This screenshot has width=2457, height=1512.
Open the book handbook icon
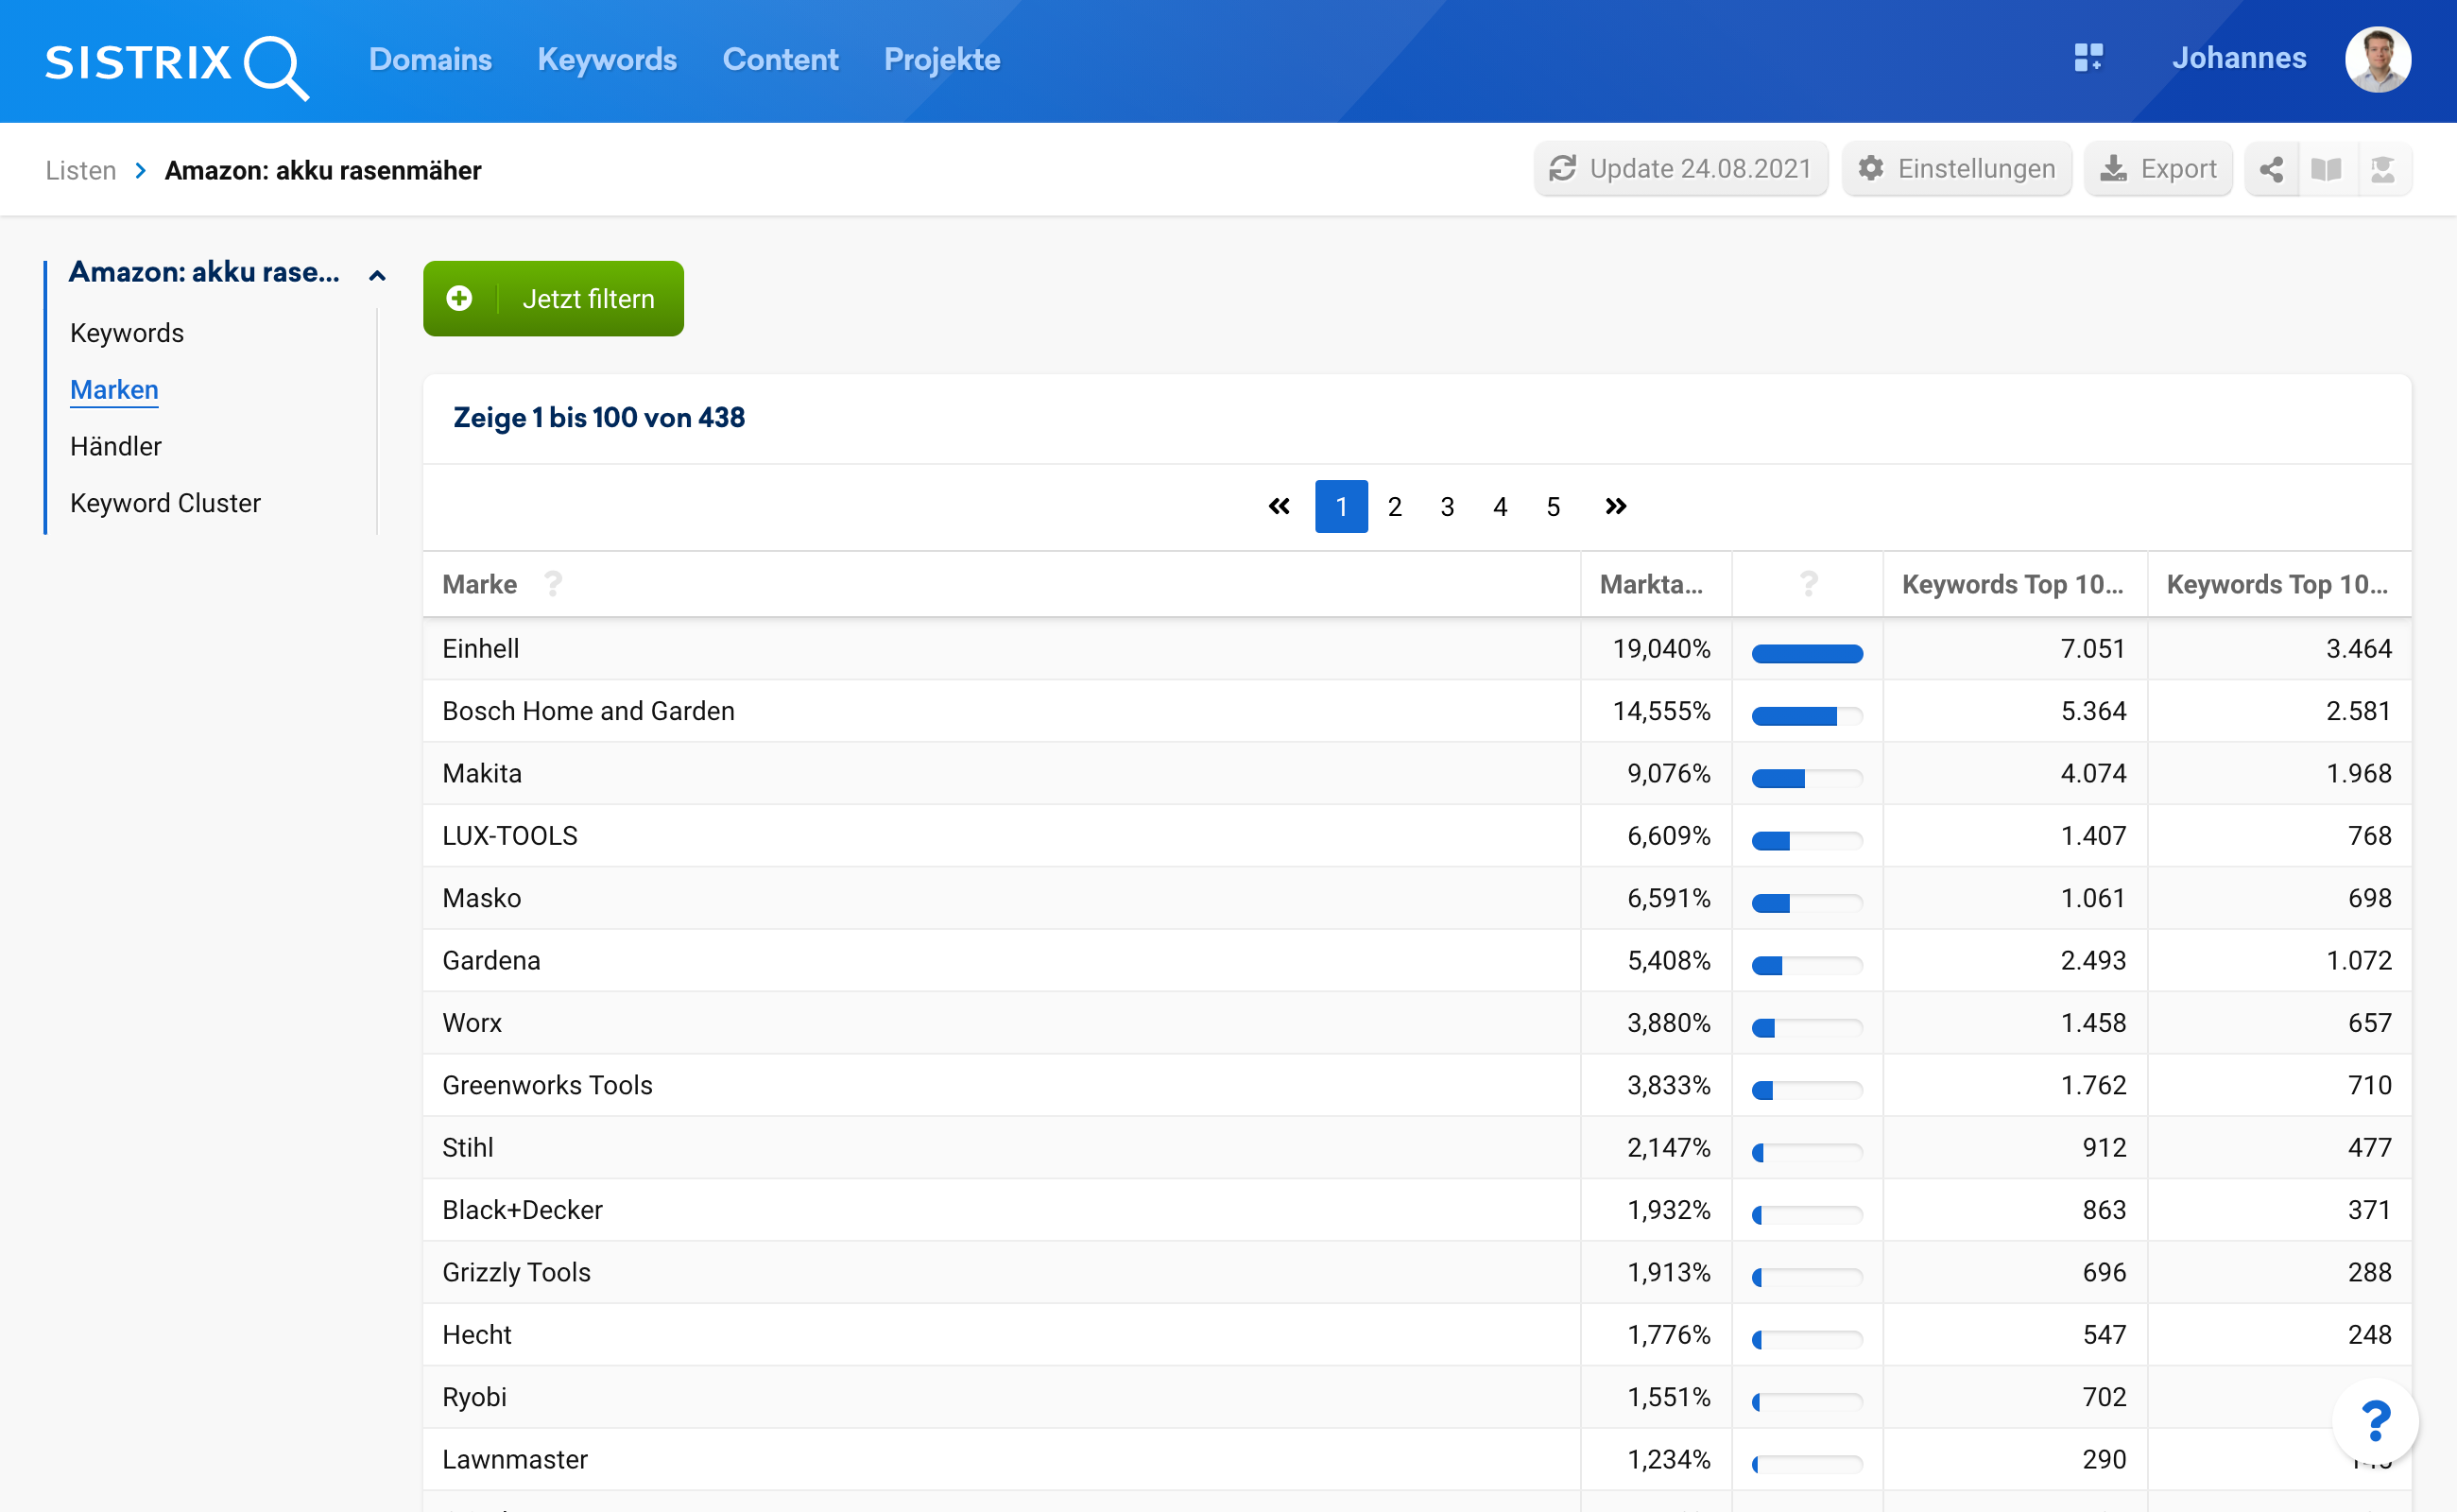pyautogui.click(x=2327, y=169)
